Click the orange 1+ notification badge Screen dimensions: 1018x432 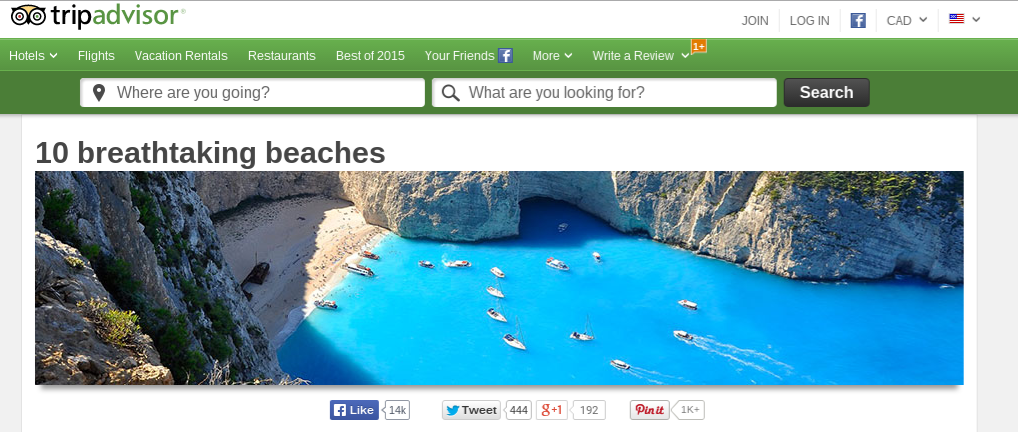[699, 47]
